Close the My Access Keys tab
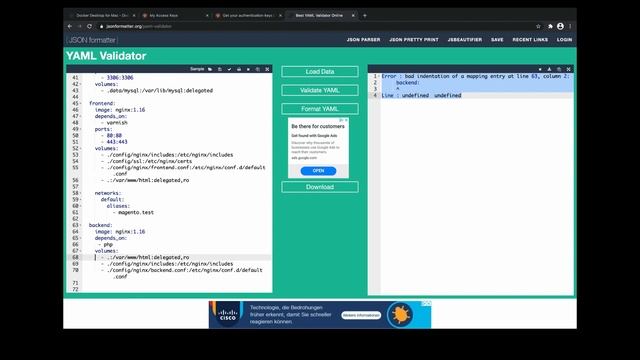Screen dimensions: 640x360 207,16
